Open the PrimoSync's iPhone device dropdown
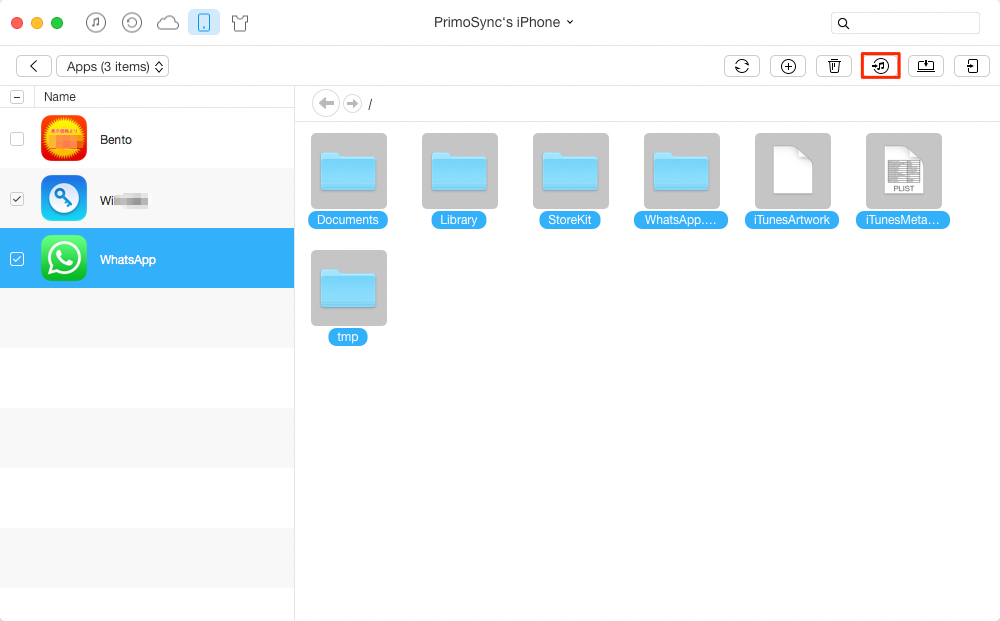This screenshot has width=1000, height=621. (x=504, y=22)
